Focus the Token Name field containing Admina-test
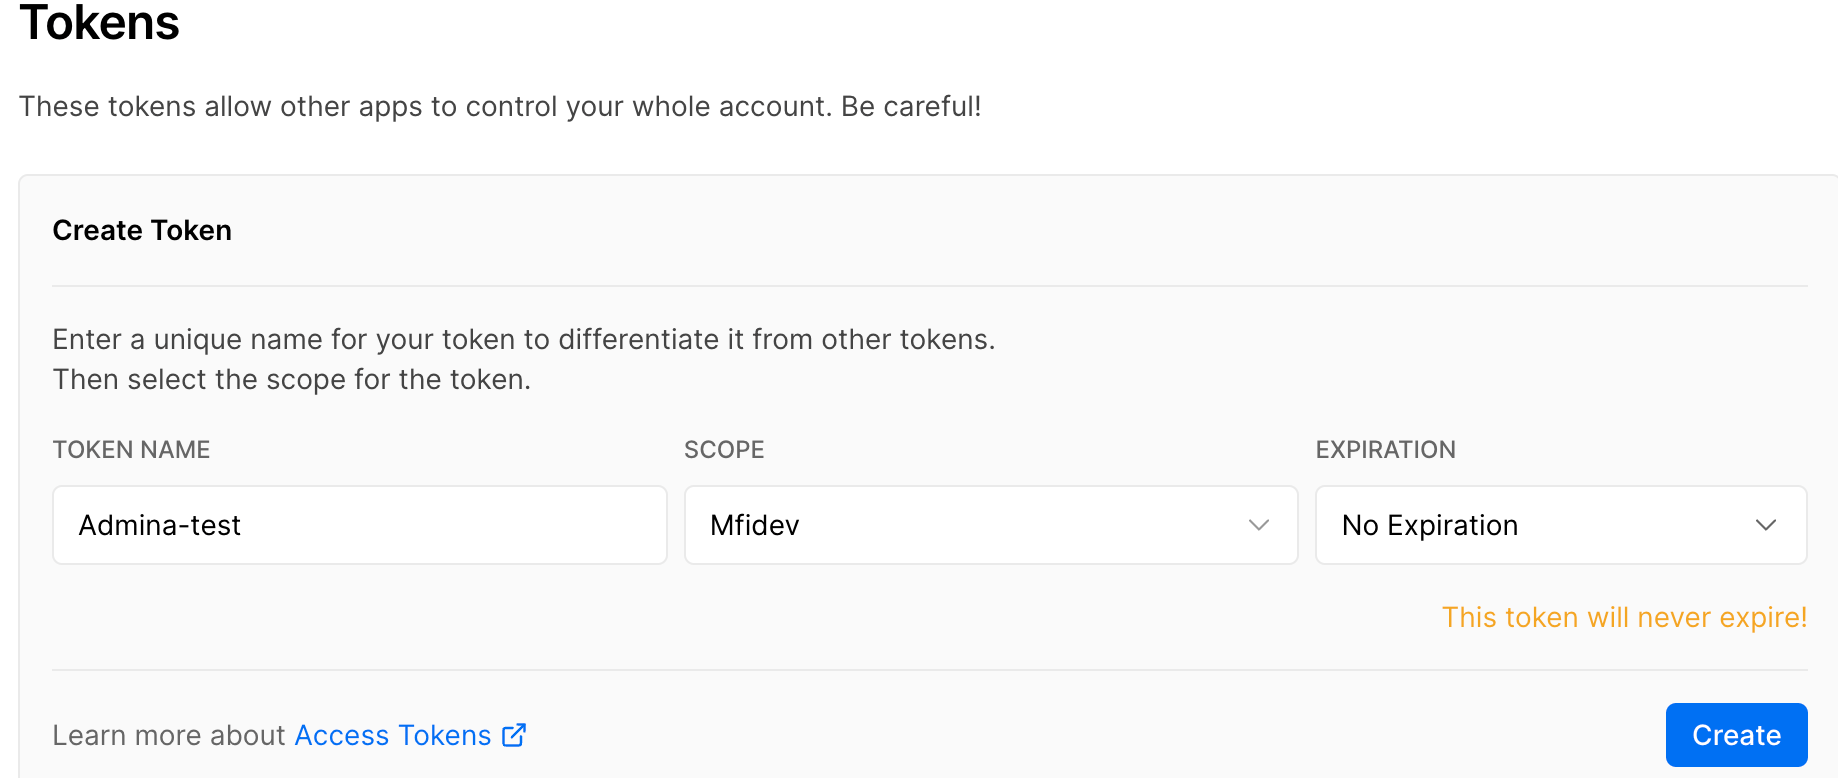Screen dimensions: 1838x778 click(360, 525)
